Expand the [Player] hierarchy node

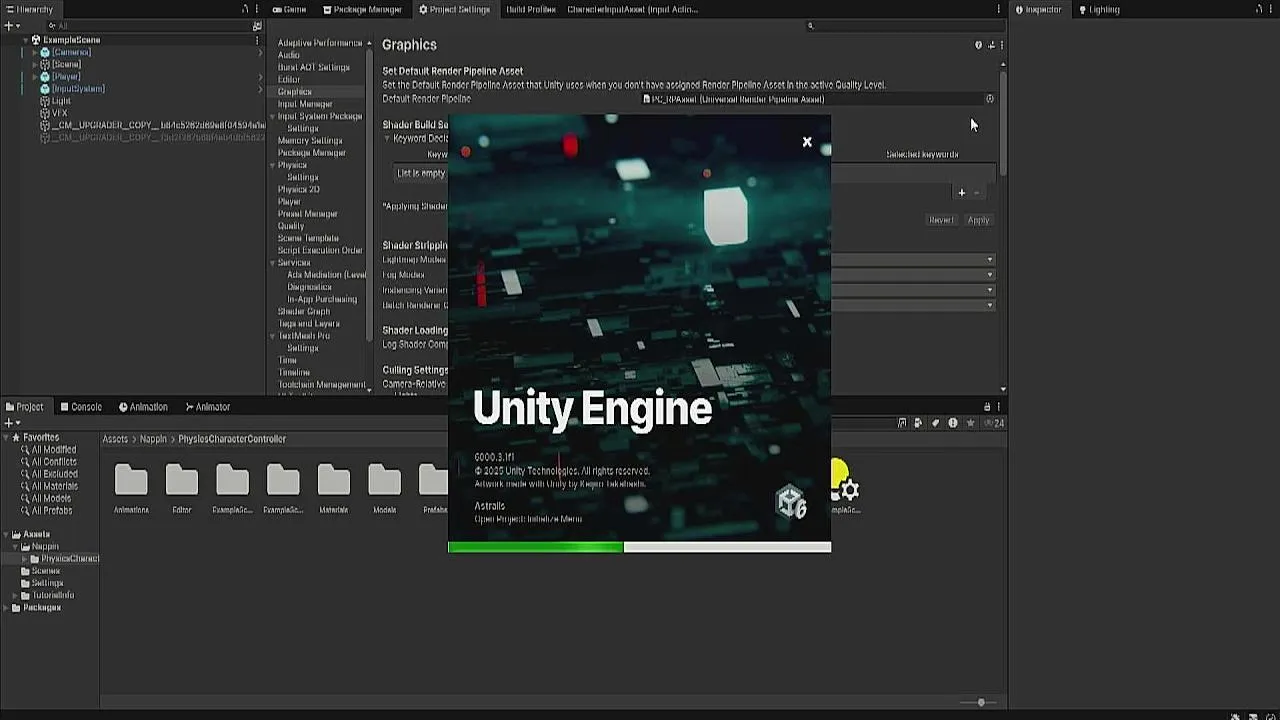pos(35,76)
